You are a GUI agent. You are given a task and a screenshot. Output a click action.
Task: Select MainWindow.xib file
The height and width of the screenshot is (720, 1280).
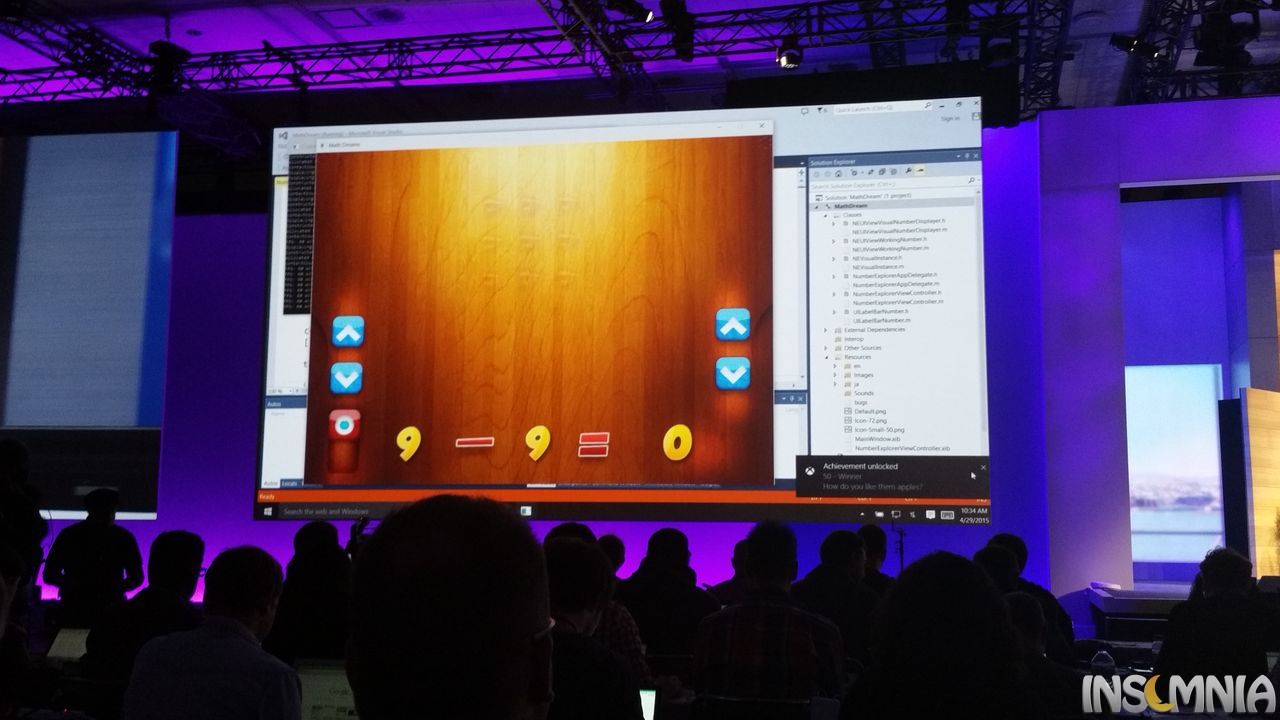877,439
